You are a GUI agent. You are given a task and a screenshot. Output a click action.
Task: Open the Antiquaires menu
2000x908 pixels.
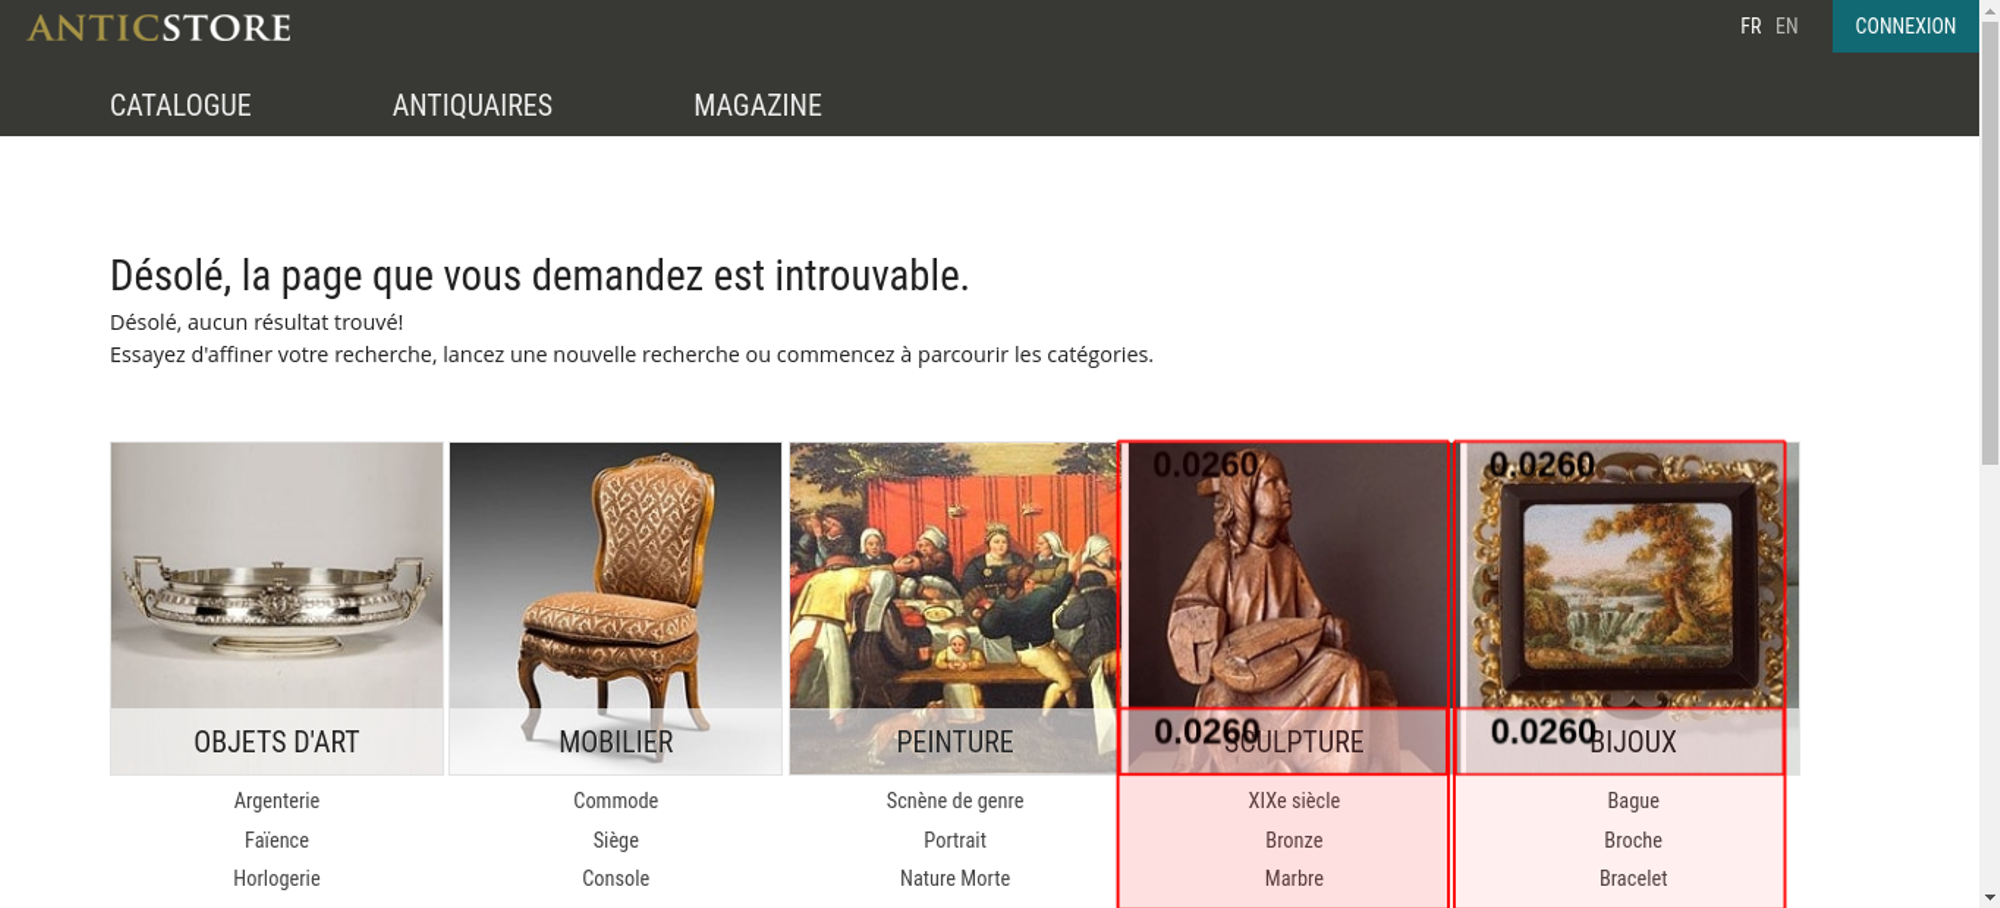coord(472,105)
